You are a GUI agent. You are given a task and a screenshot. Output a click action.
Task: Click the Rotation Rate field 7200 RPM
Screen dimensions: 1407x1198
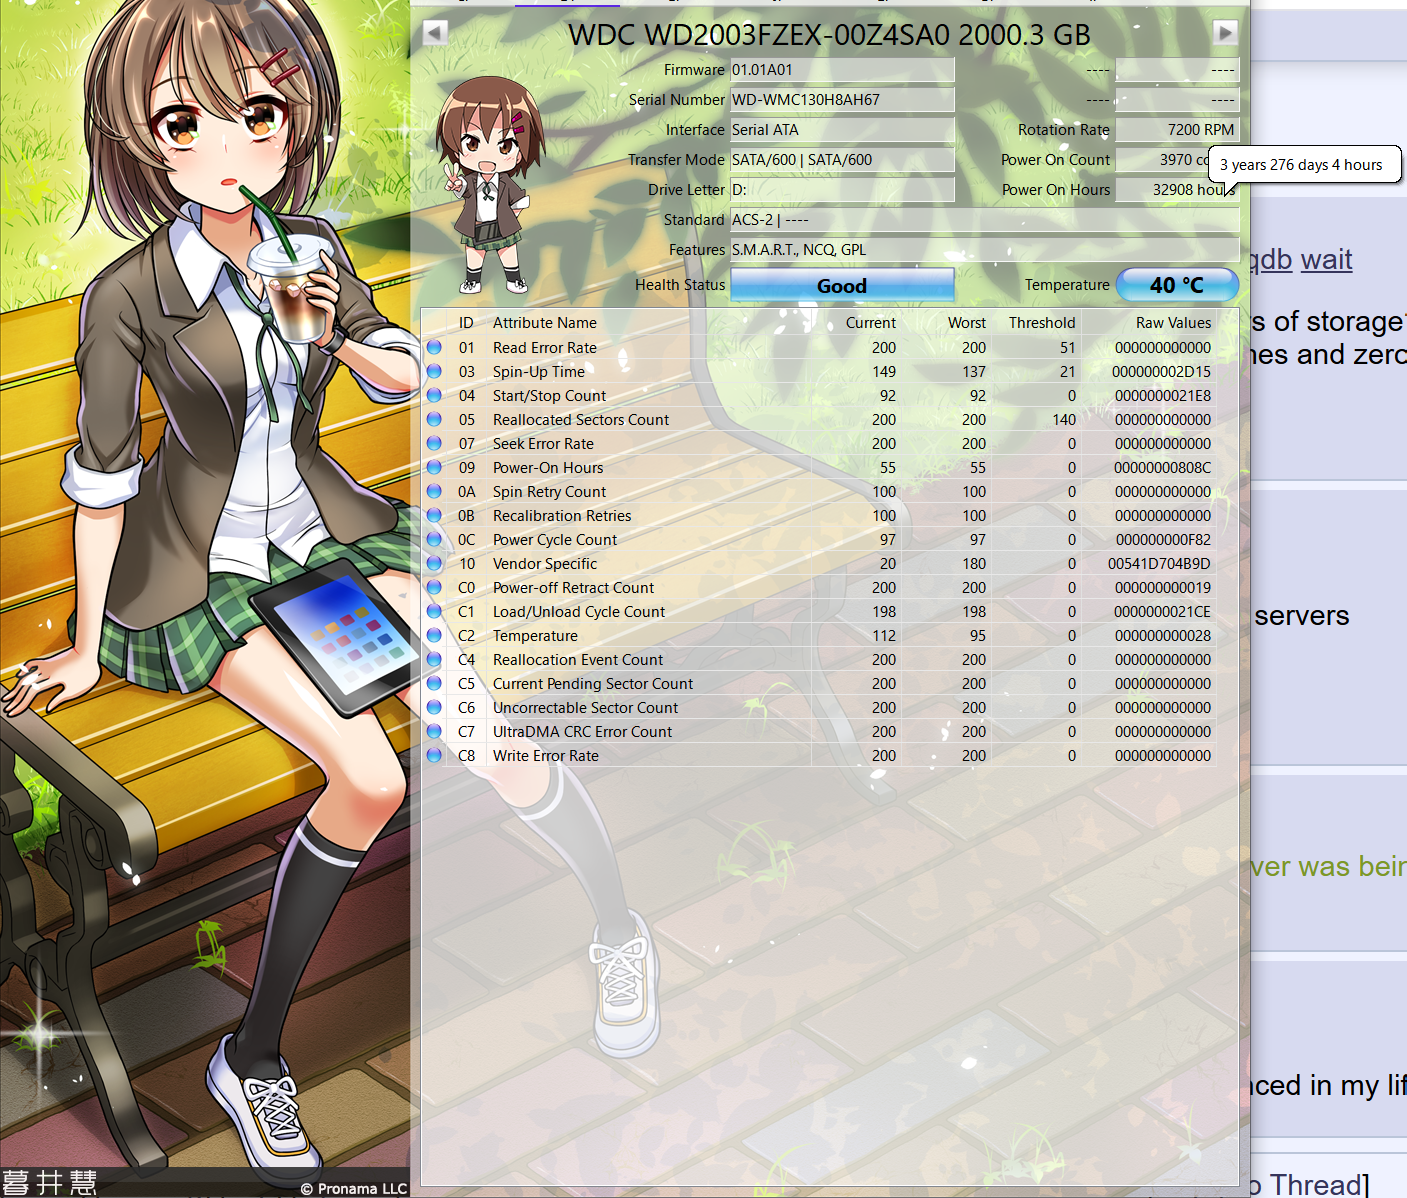(1177, 130)
